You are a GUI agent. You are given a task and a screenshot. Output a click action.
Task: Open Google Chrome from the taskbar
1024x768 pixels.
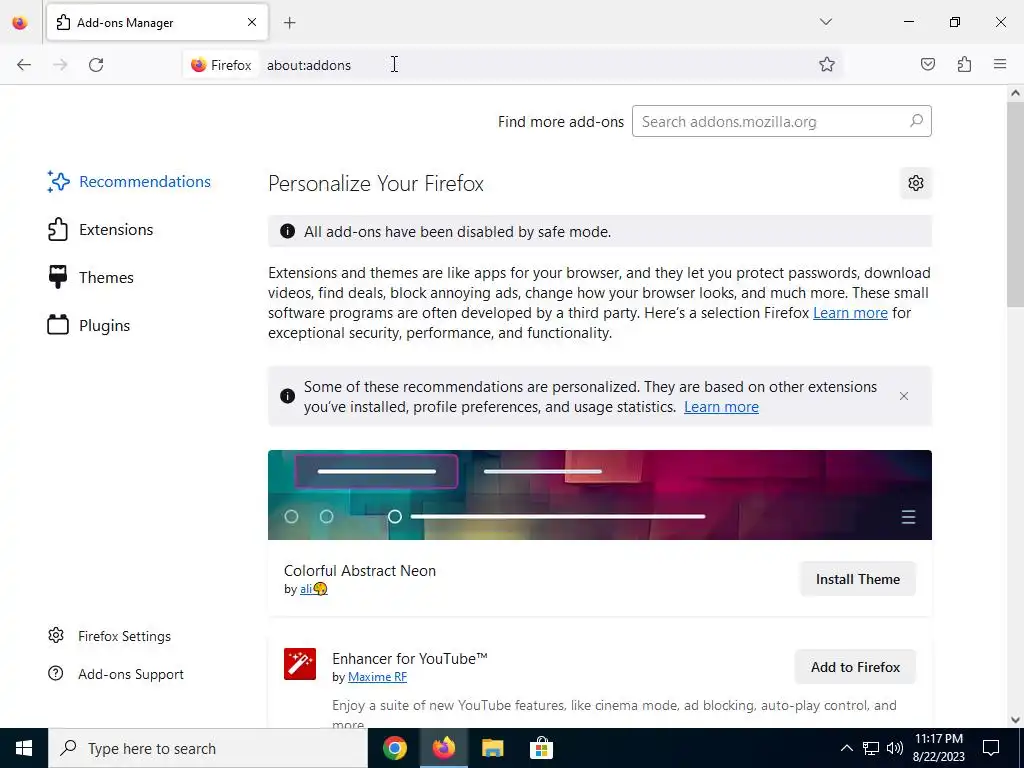coord(395,748)
